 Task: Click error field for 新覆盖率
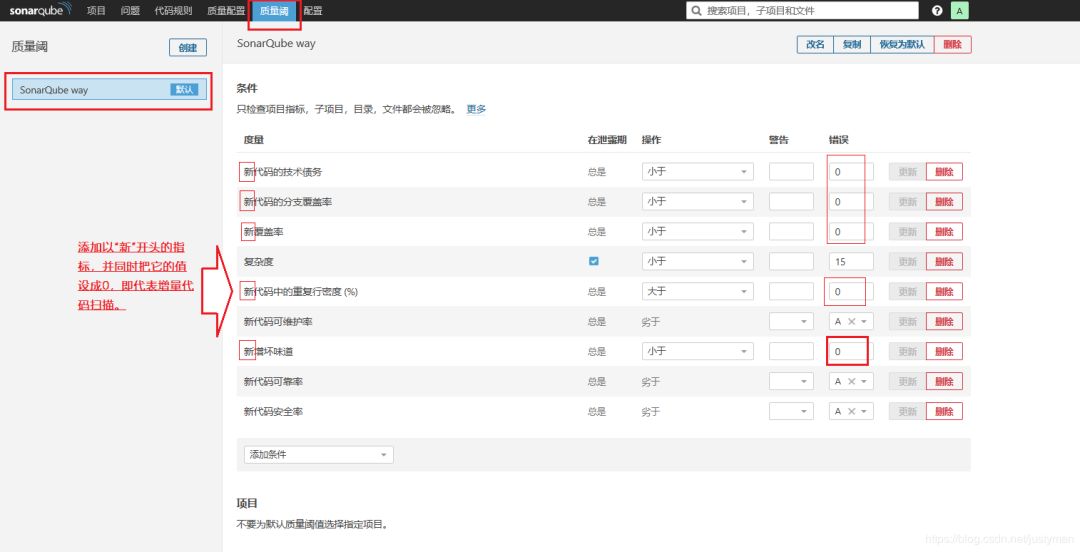(x=851, y=232)
